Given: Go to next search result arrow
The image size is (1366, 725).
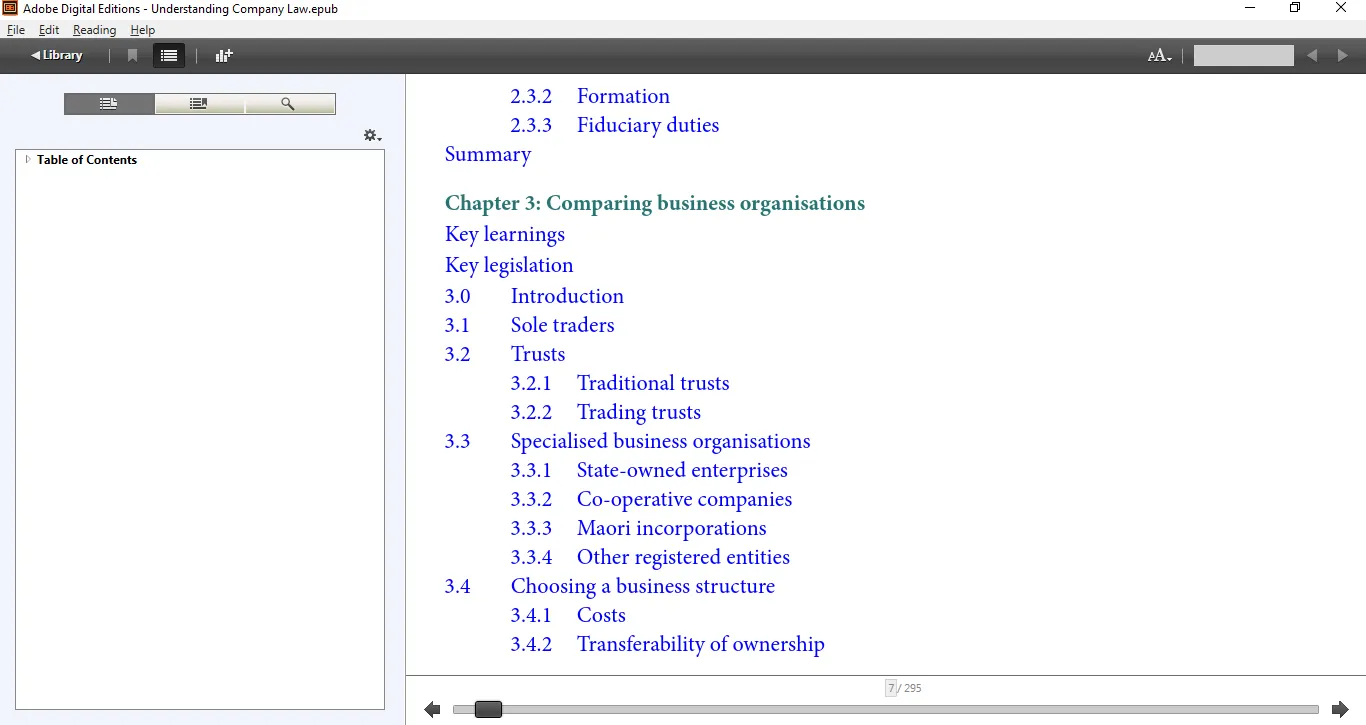Looking at the screenshot, I should (x=1343, y=56).
